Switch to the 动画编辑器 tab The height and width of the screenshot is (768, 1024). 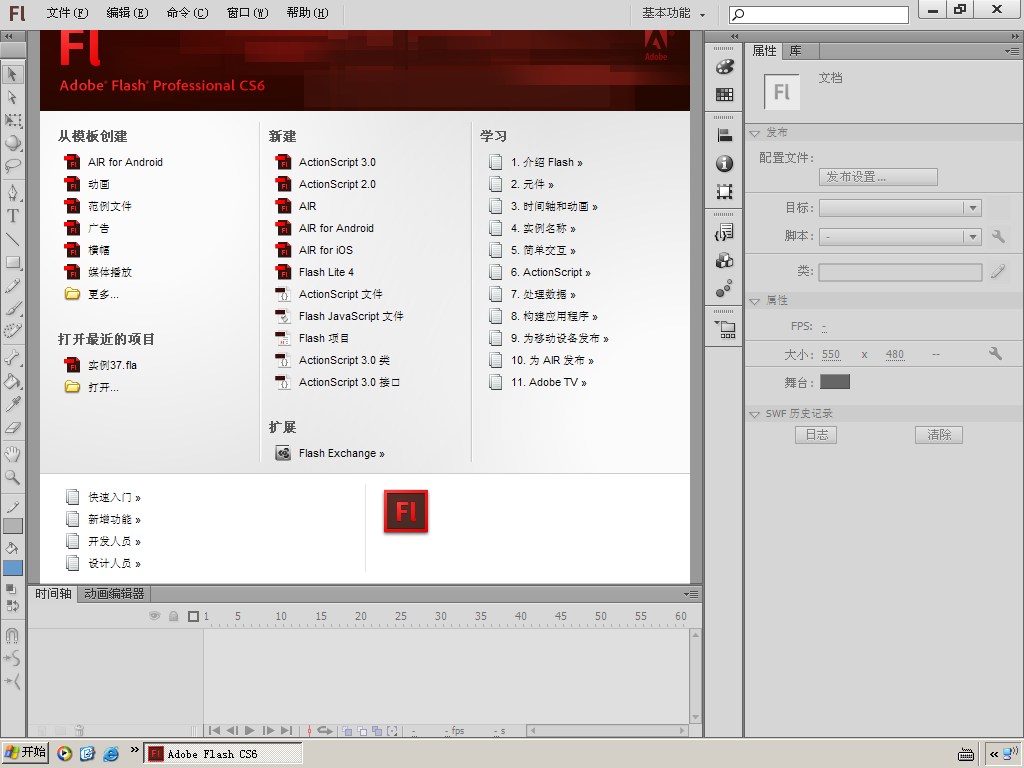pos(114,594)
